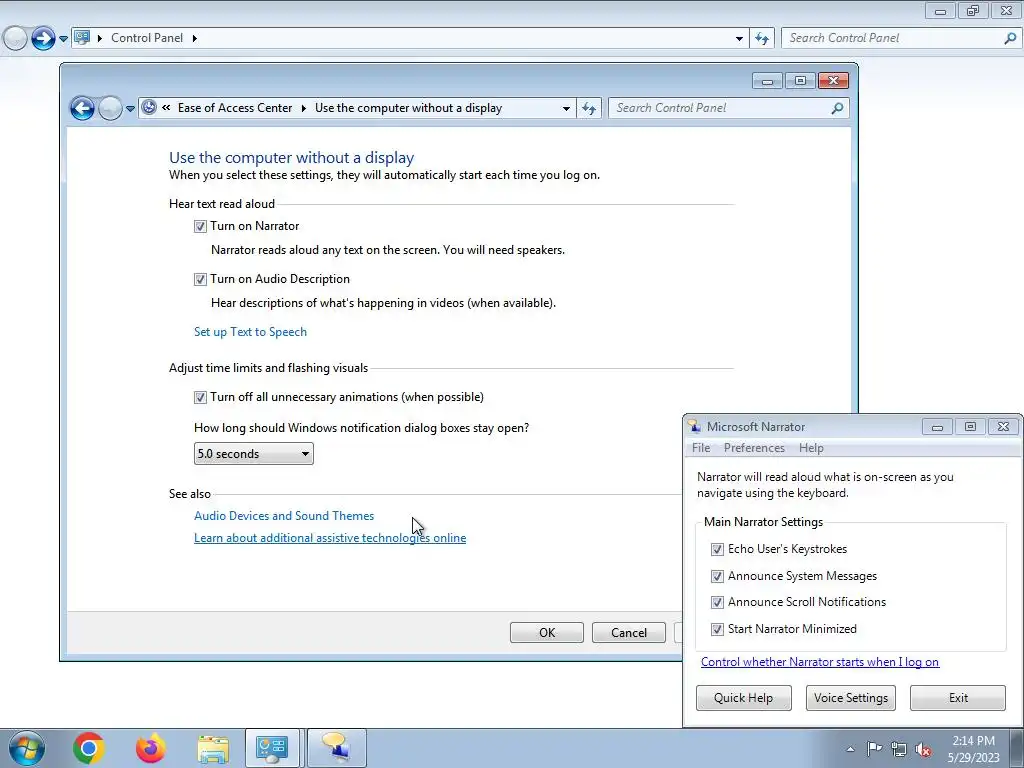Screen dimensions: 1024x768
Task: Open the Preferences menu in Narrator
Action: coord(754,448)
